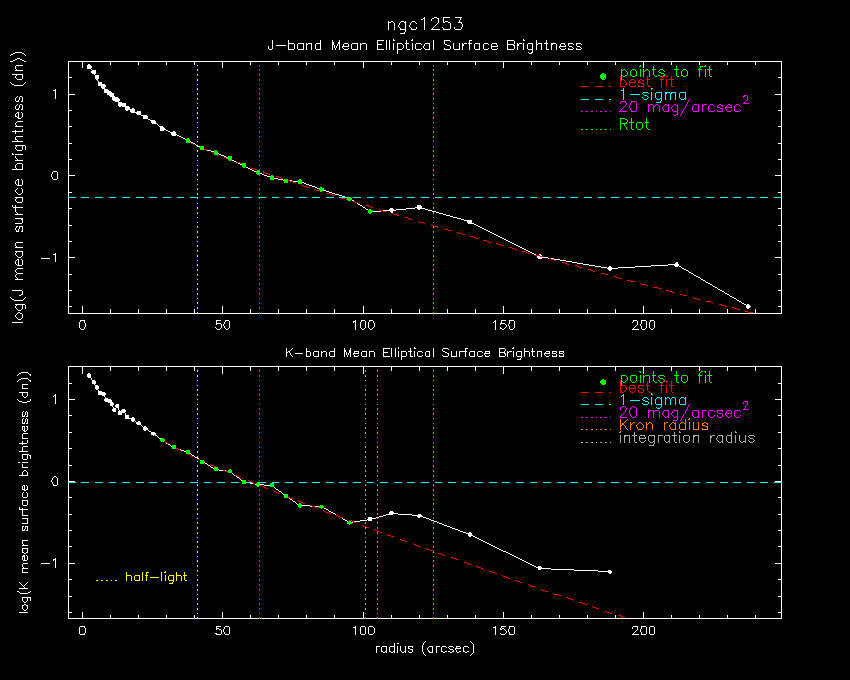The width and height of the screenshot is (850, 680).
Task: Click '1-sigma' legend entry in K-band plot
Action: click(652, 400)
